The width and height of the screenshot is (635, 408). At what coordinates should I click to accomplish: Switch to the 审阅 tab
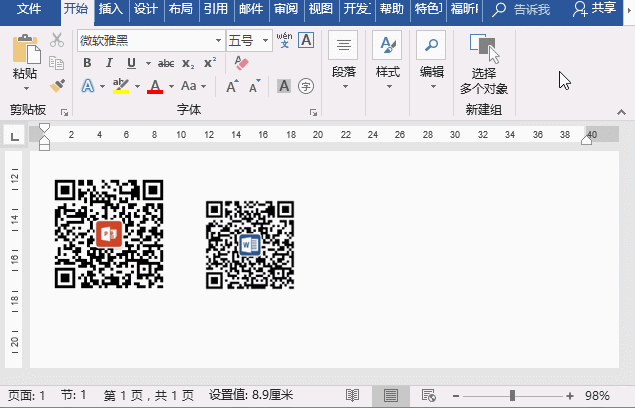pos(286,9)
